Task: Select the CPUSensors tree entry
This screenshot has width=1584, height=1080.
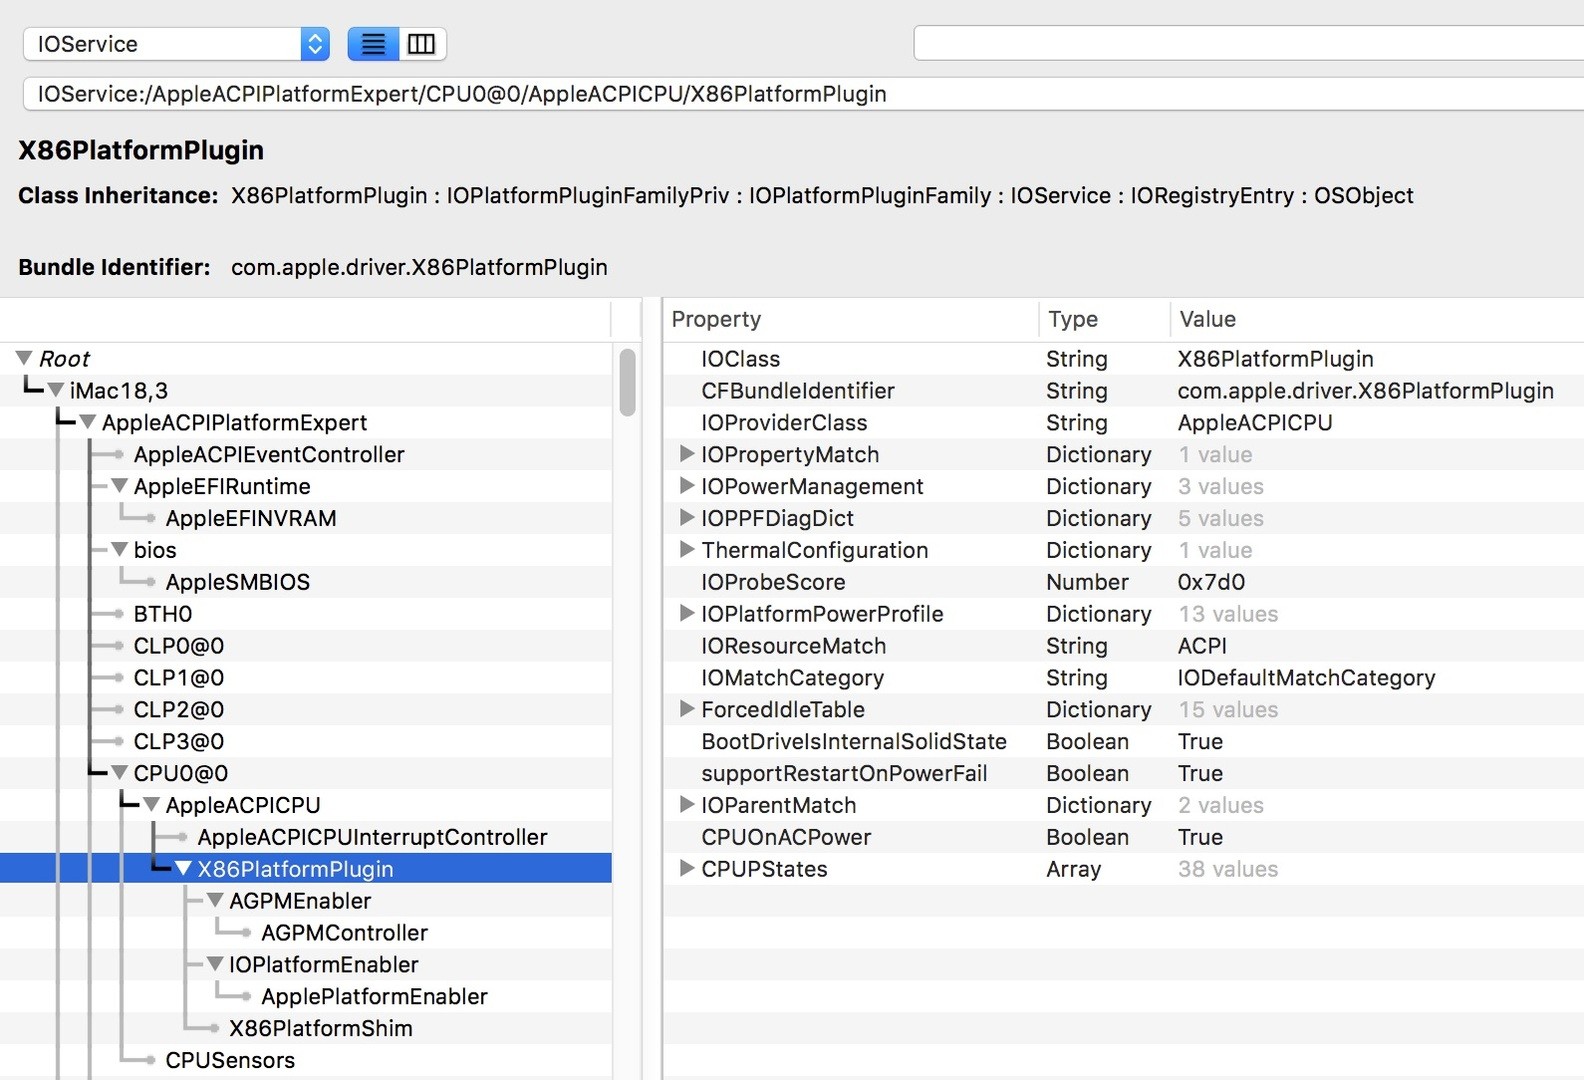Action: point(230,1061)
